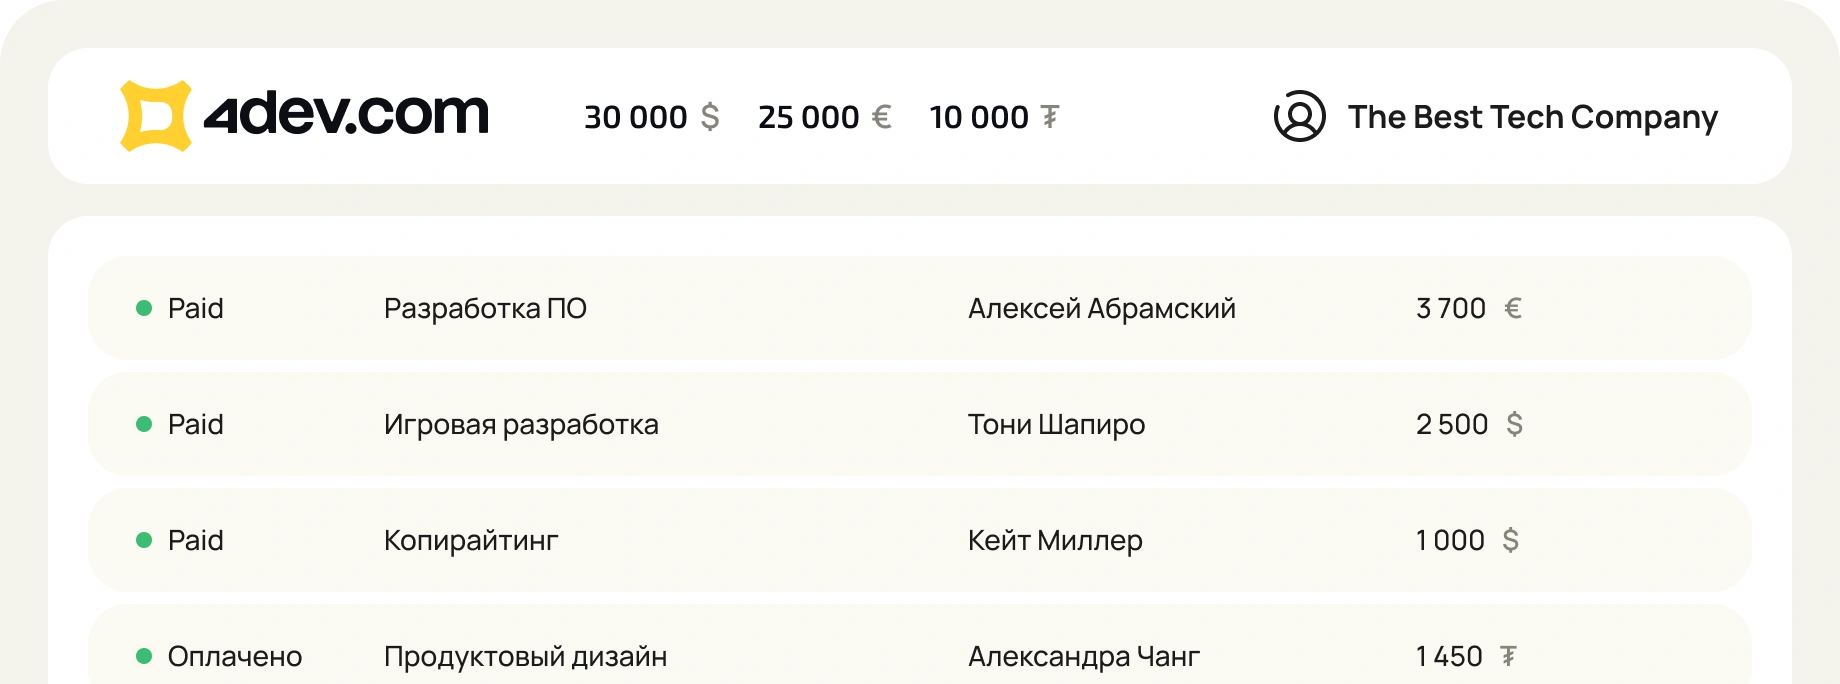Open the Игровая разработка project
Viewport: 1840px width, 684px height.
tap(521, 424)
